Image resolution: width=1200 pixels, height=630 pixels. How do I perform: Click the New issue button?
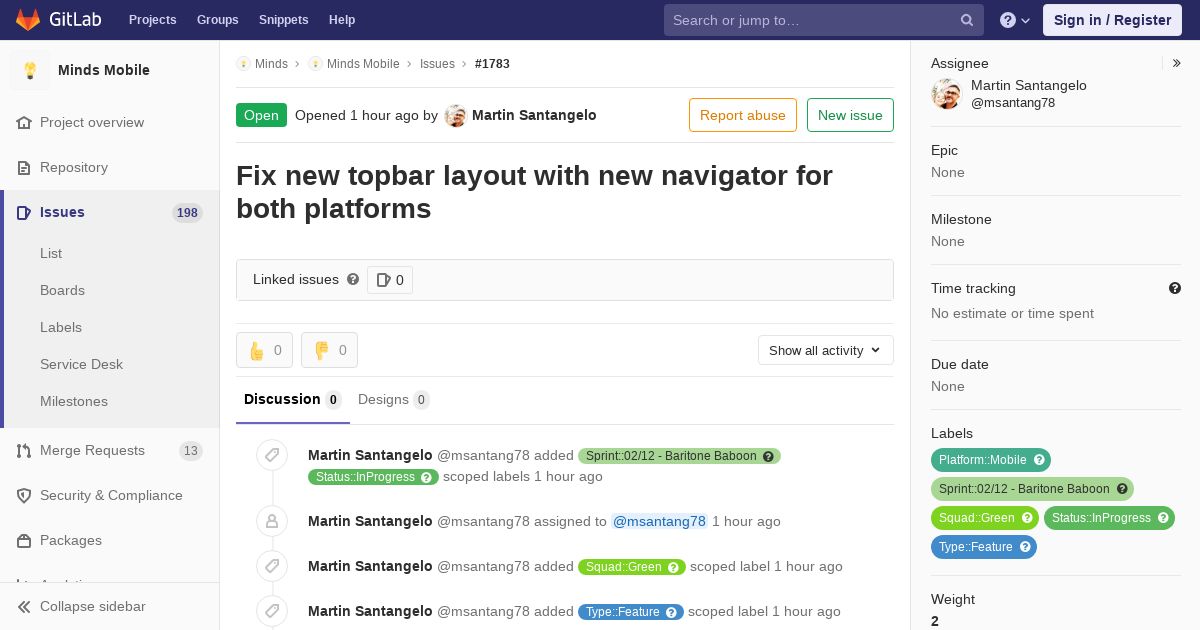tap(850, 115)
